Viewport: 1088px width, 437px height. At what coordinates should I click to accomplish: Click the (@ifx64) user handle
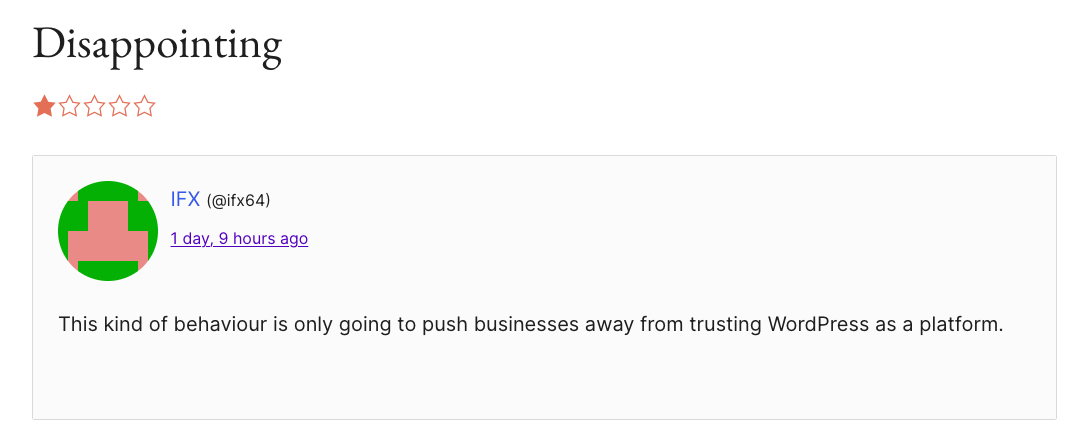[239, 201]
